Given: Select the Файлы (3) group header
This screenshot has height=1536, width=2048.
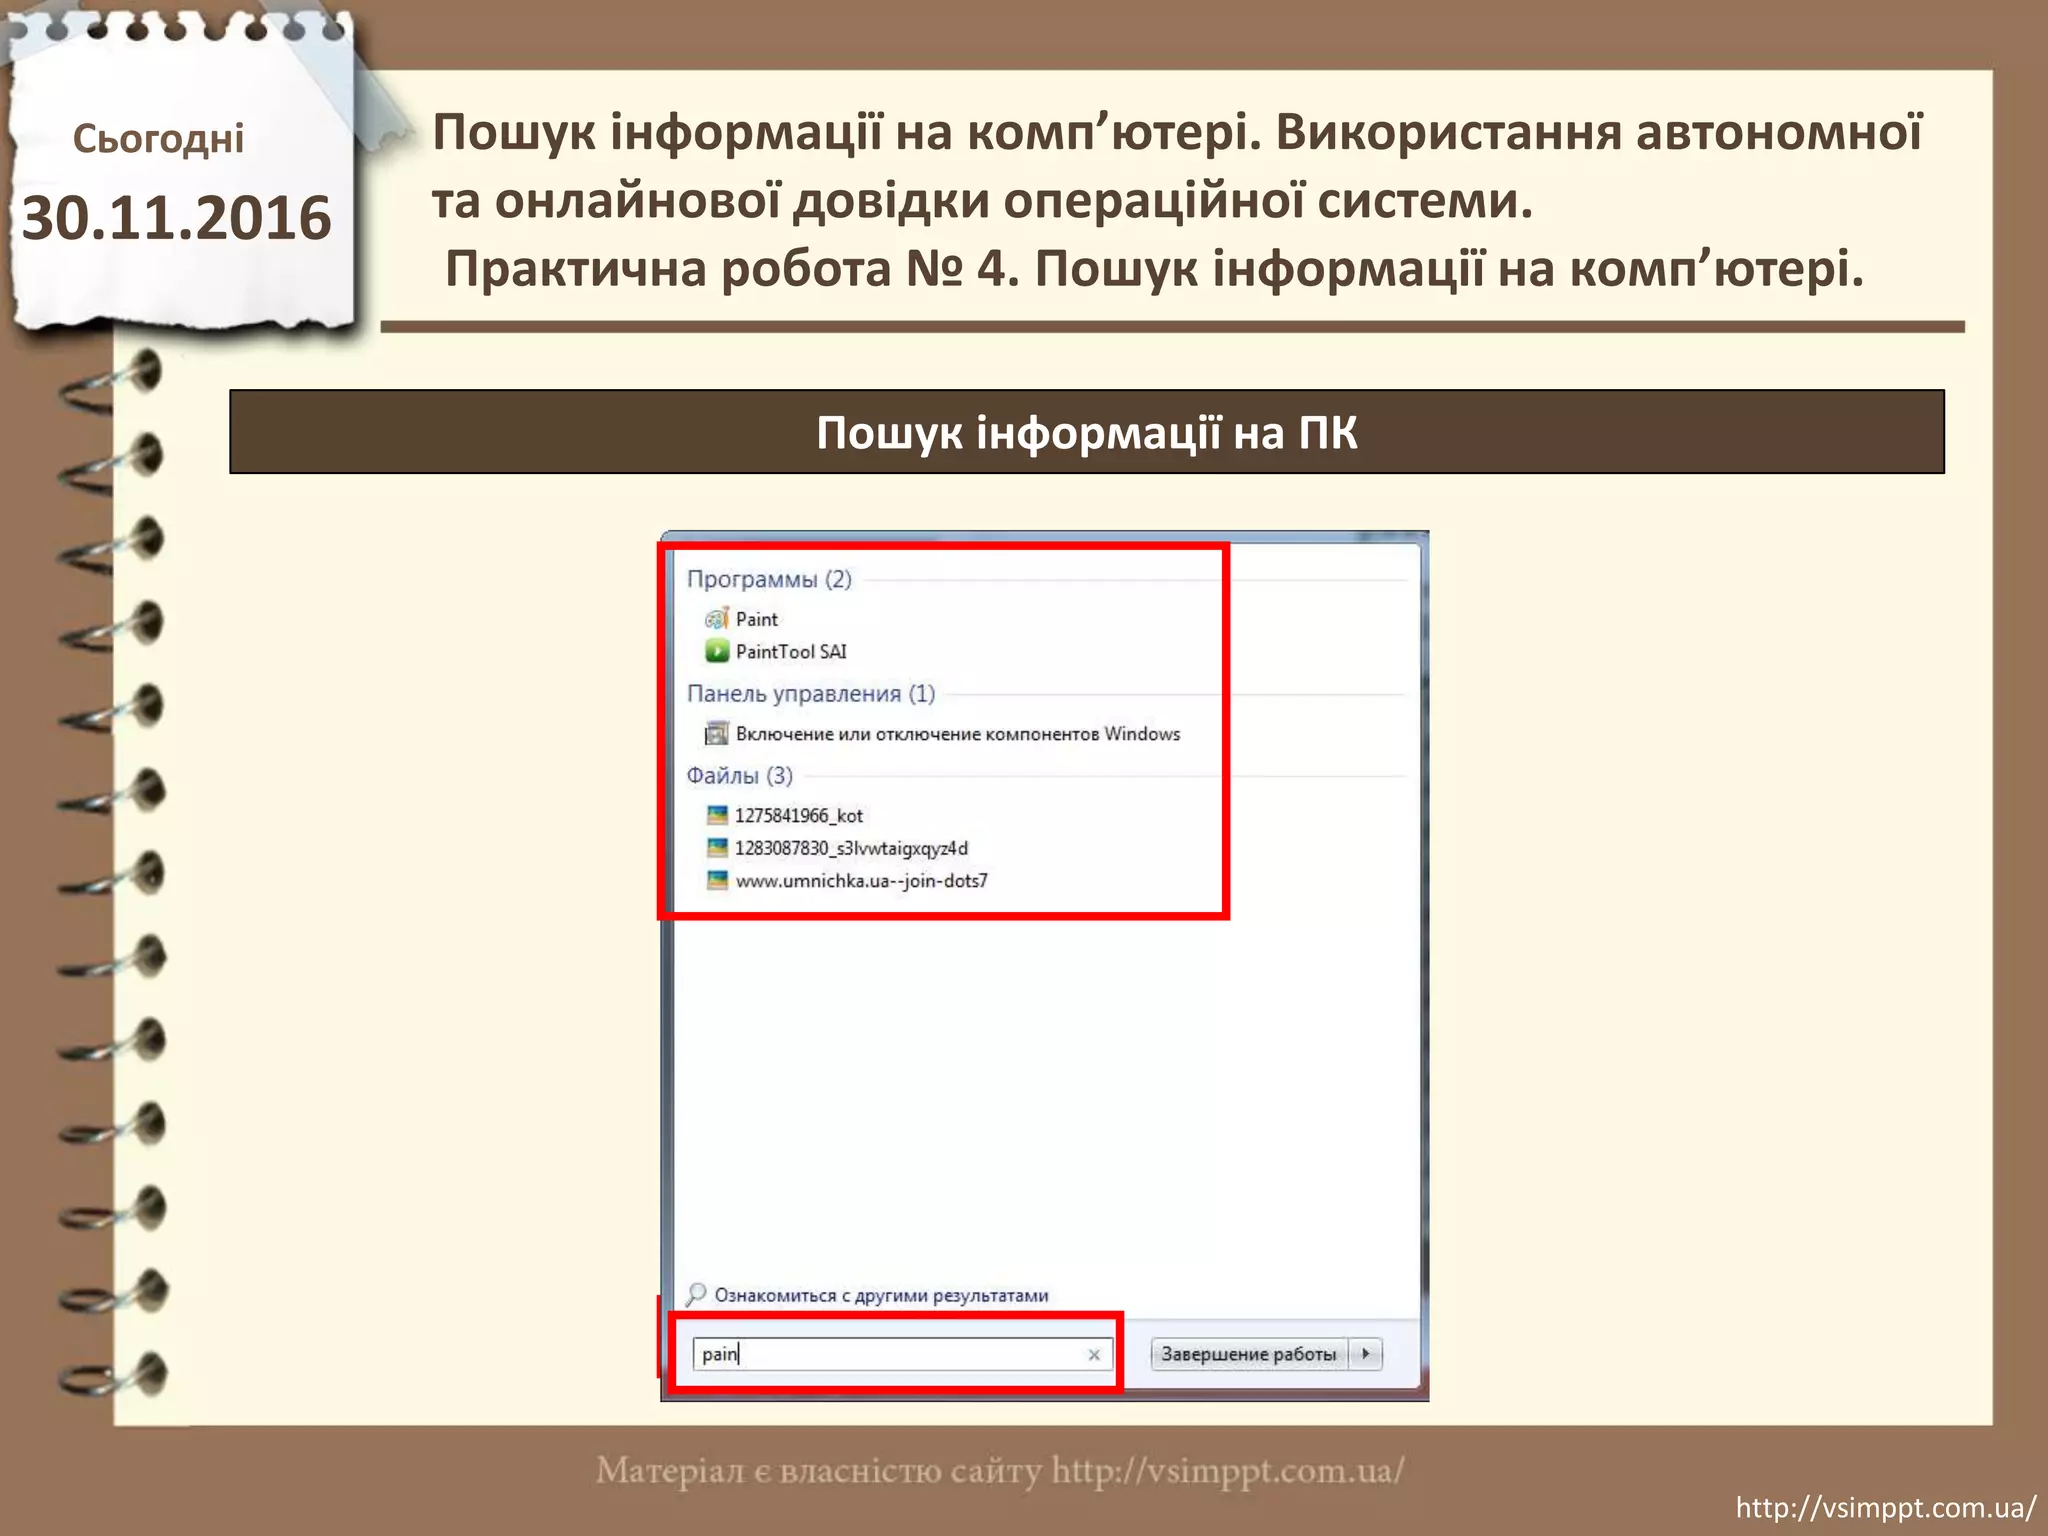Looking at the screenshot, I should click(x=739, y=775).
